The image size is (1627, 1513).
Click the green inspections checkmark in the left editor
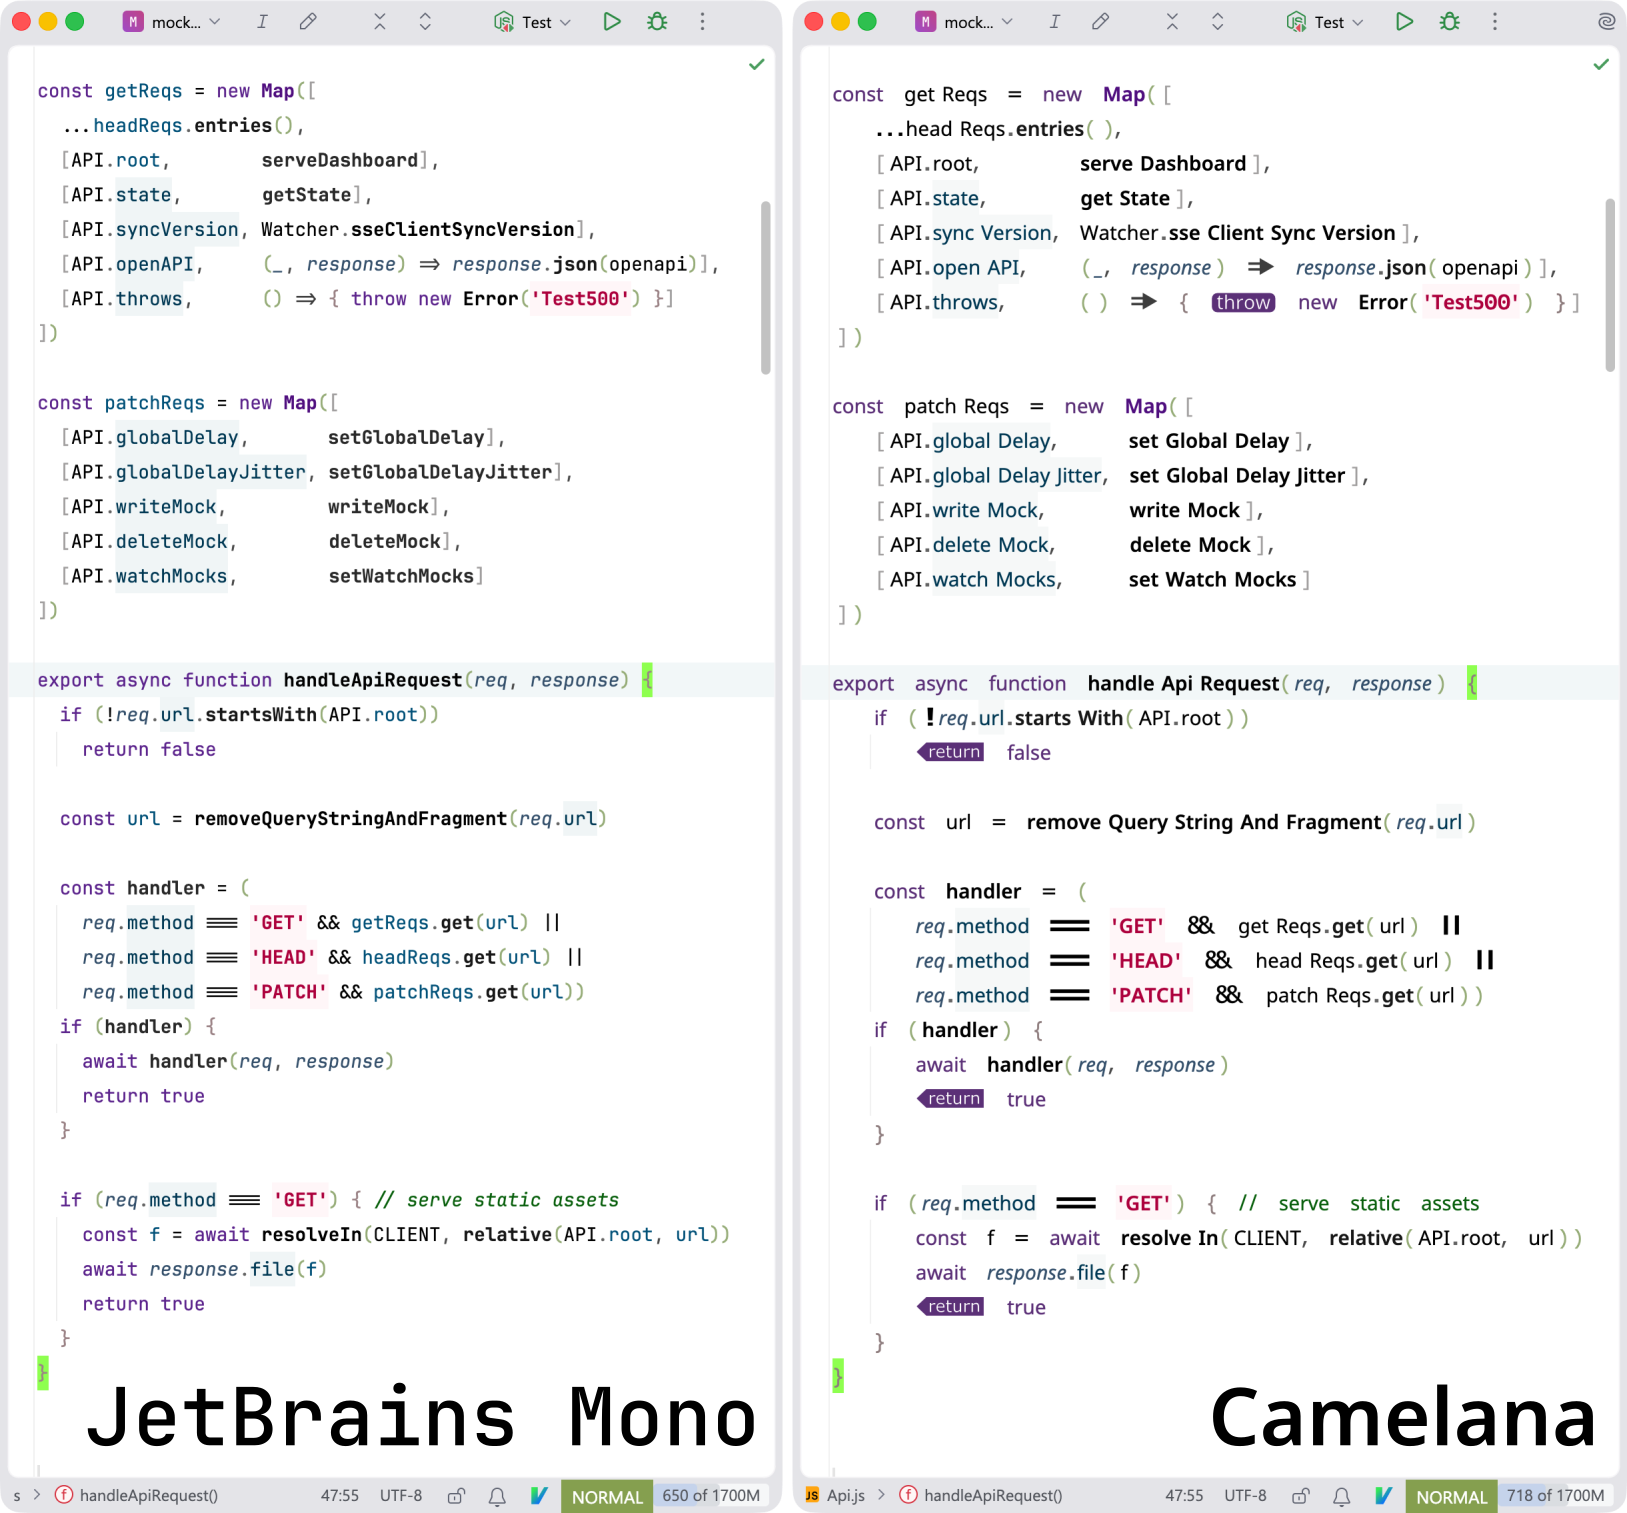(x=757, y=64)
